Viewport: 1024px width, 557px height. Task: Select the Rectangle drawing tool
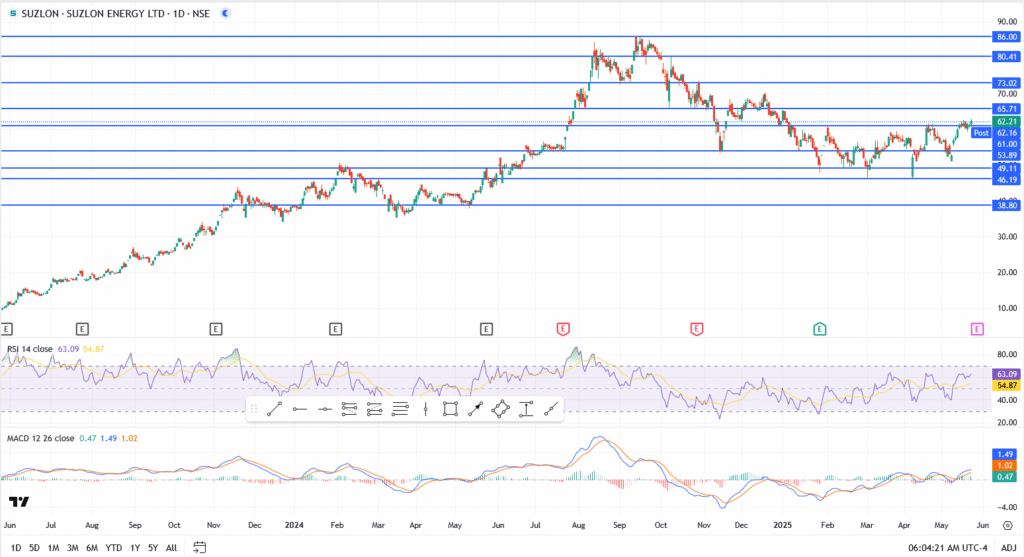[x=450, y=408]
